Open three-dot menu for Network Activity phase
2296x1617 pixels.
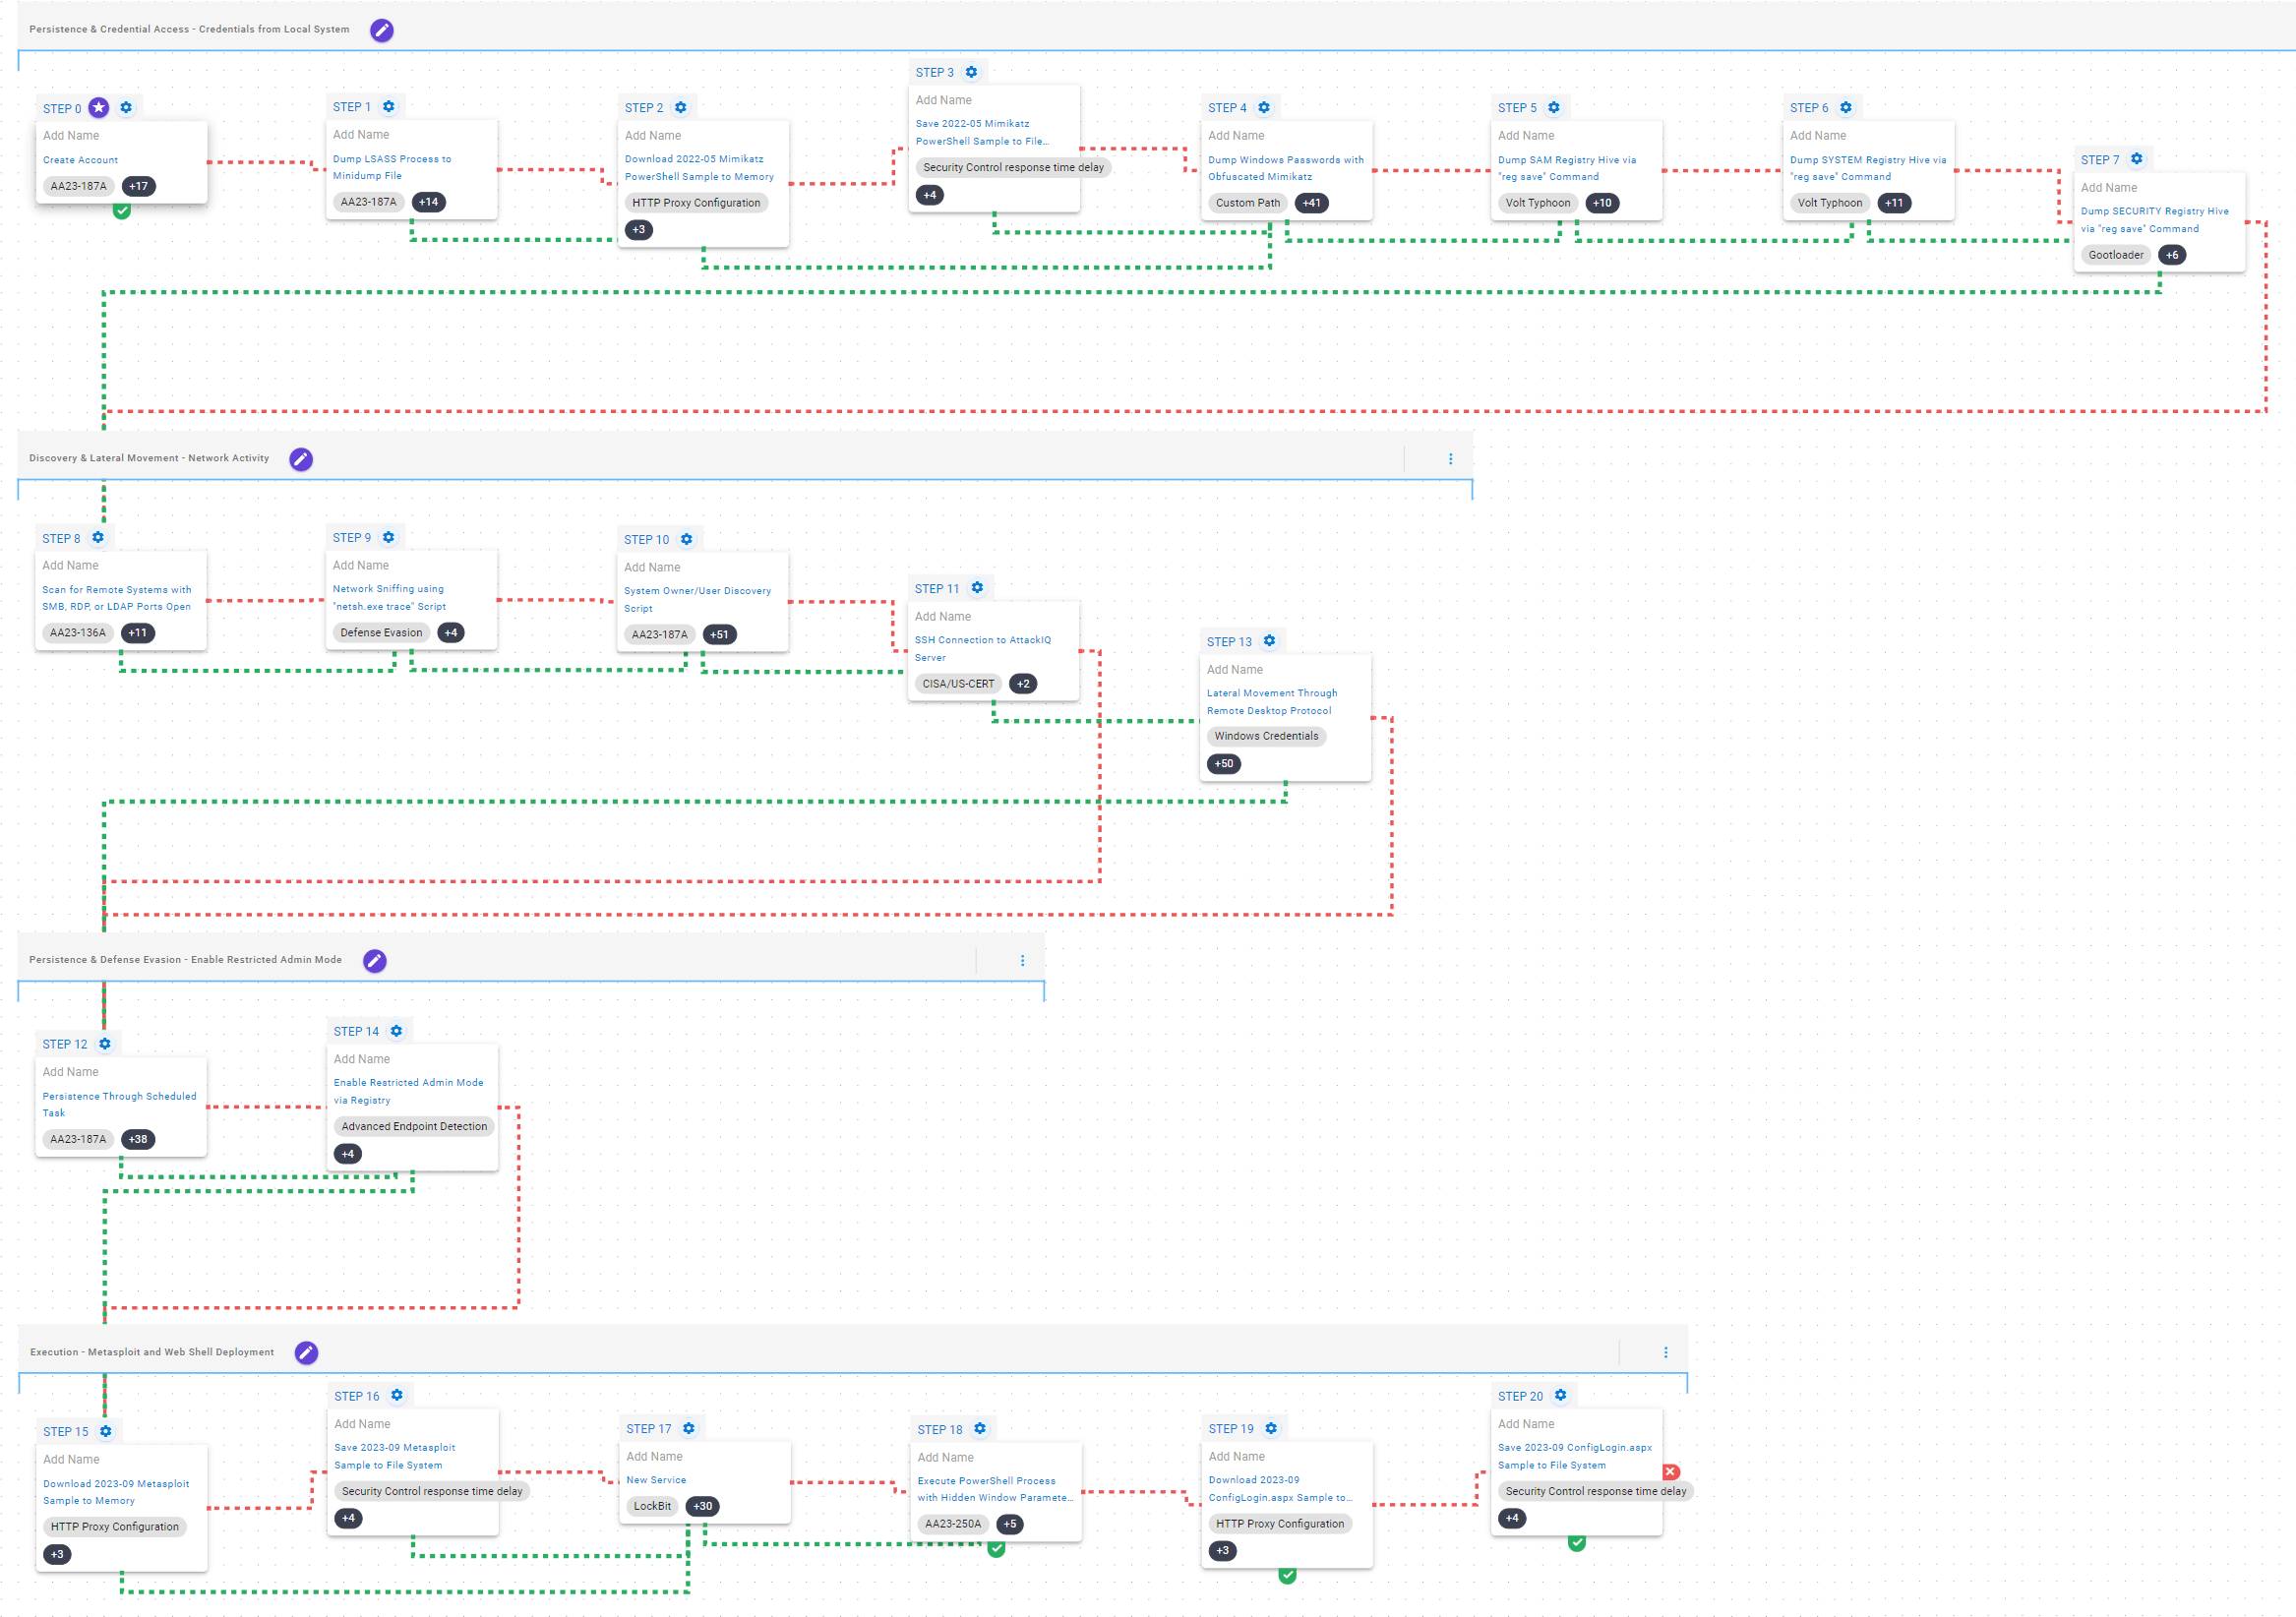click(1450, 459)
